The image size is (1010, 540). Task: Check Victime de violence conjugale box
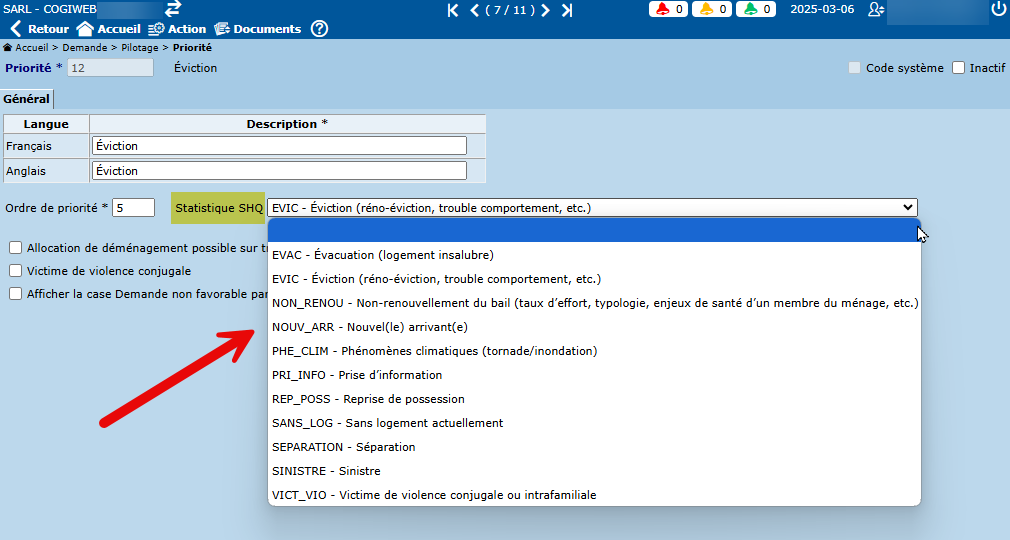coord(16,270)
